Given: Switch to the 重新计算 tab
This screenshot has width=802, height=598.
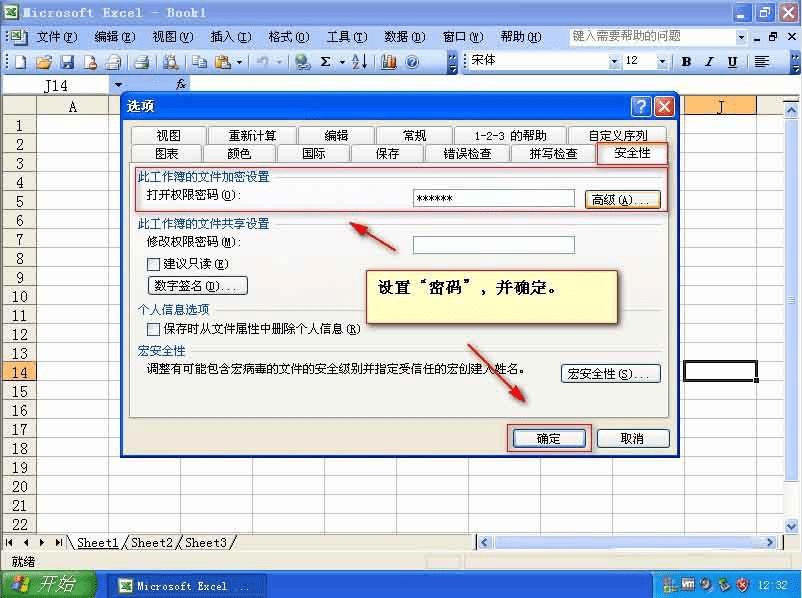Looking at the screenshot, I should 252,136.
